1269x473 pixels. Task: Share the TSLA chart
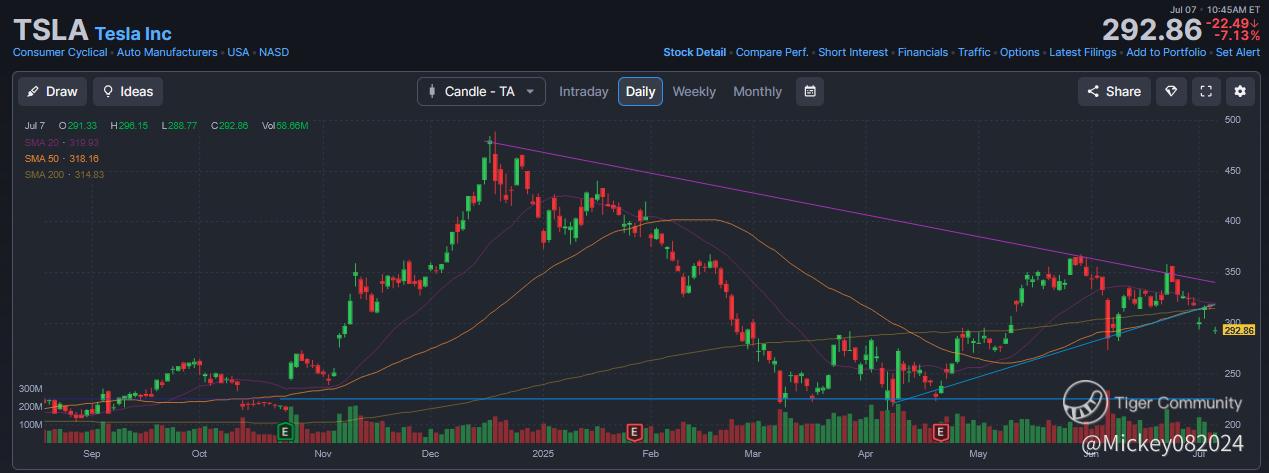[x=1114, y=91]
